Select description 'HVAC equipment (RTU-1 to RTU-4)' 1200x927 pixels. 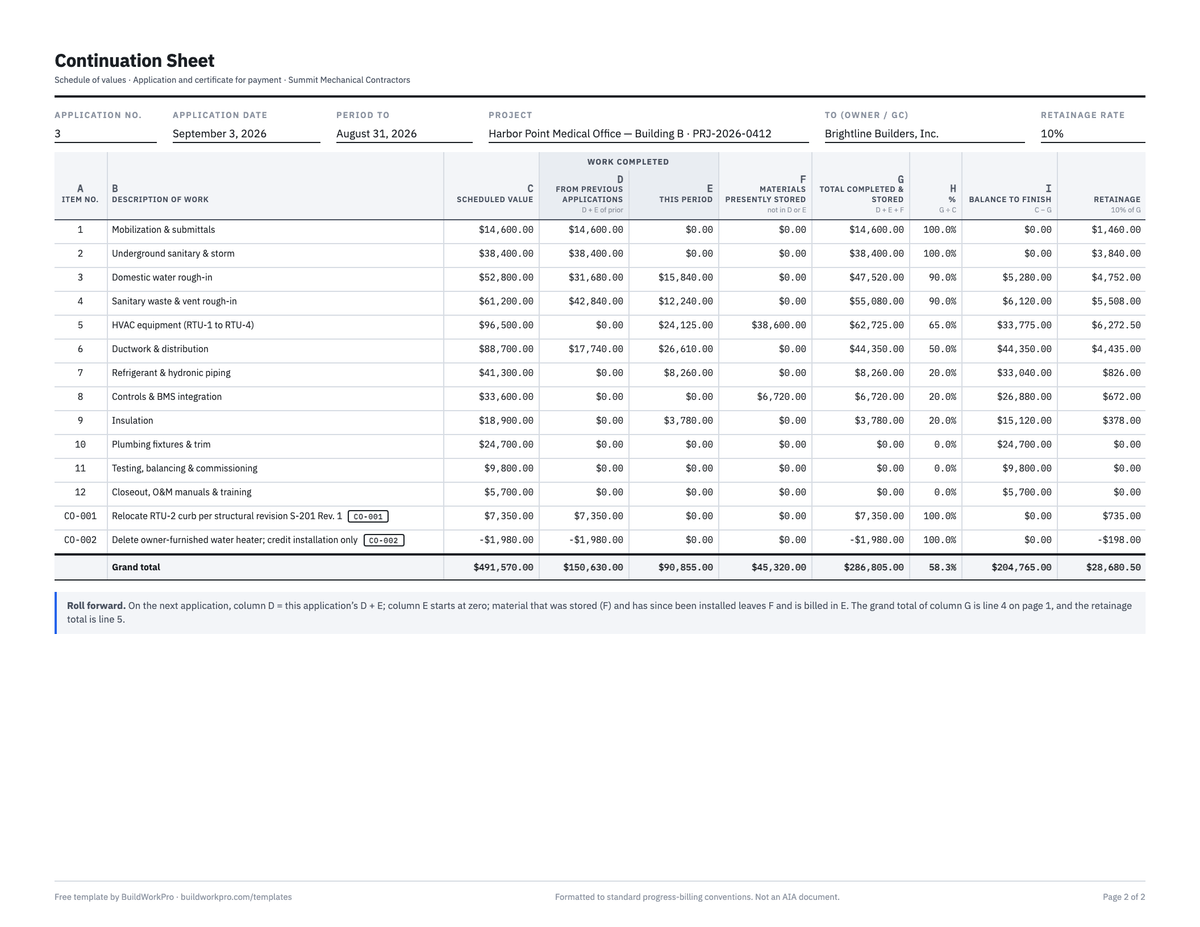183,325
